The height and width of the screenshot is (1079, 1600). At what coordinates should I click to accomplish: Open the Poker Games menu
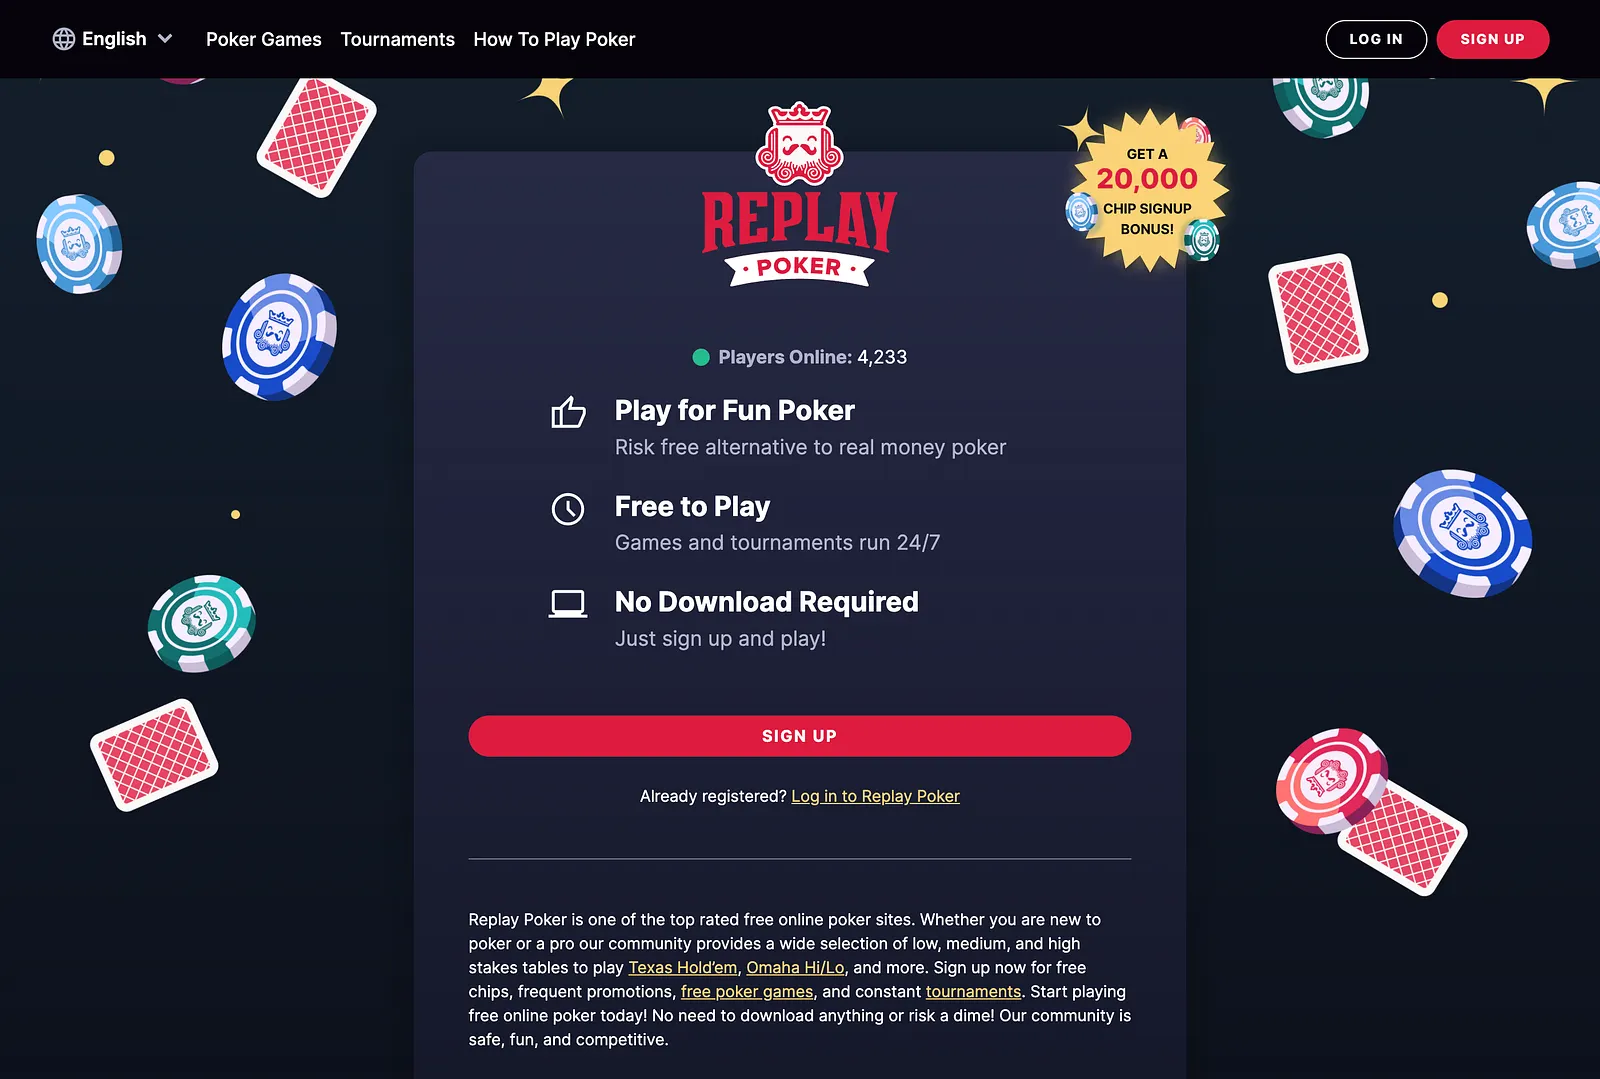pos(264,39)
